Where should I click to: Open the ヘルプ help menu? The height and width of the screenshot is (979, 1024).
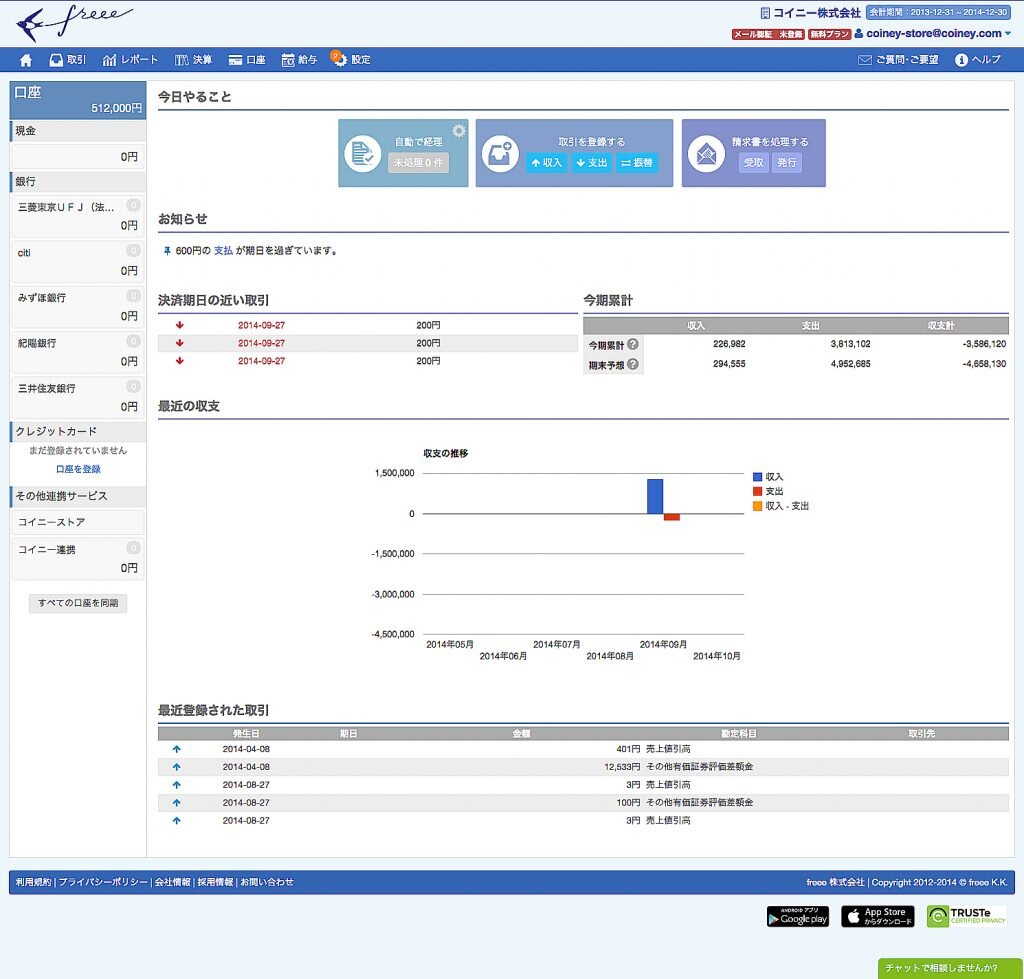[977, 60]
